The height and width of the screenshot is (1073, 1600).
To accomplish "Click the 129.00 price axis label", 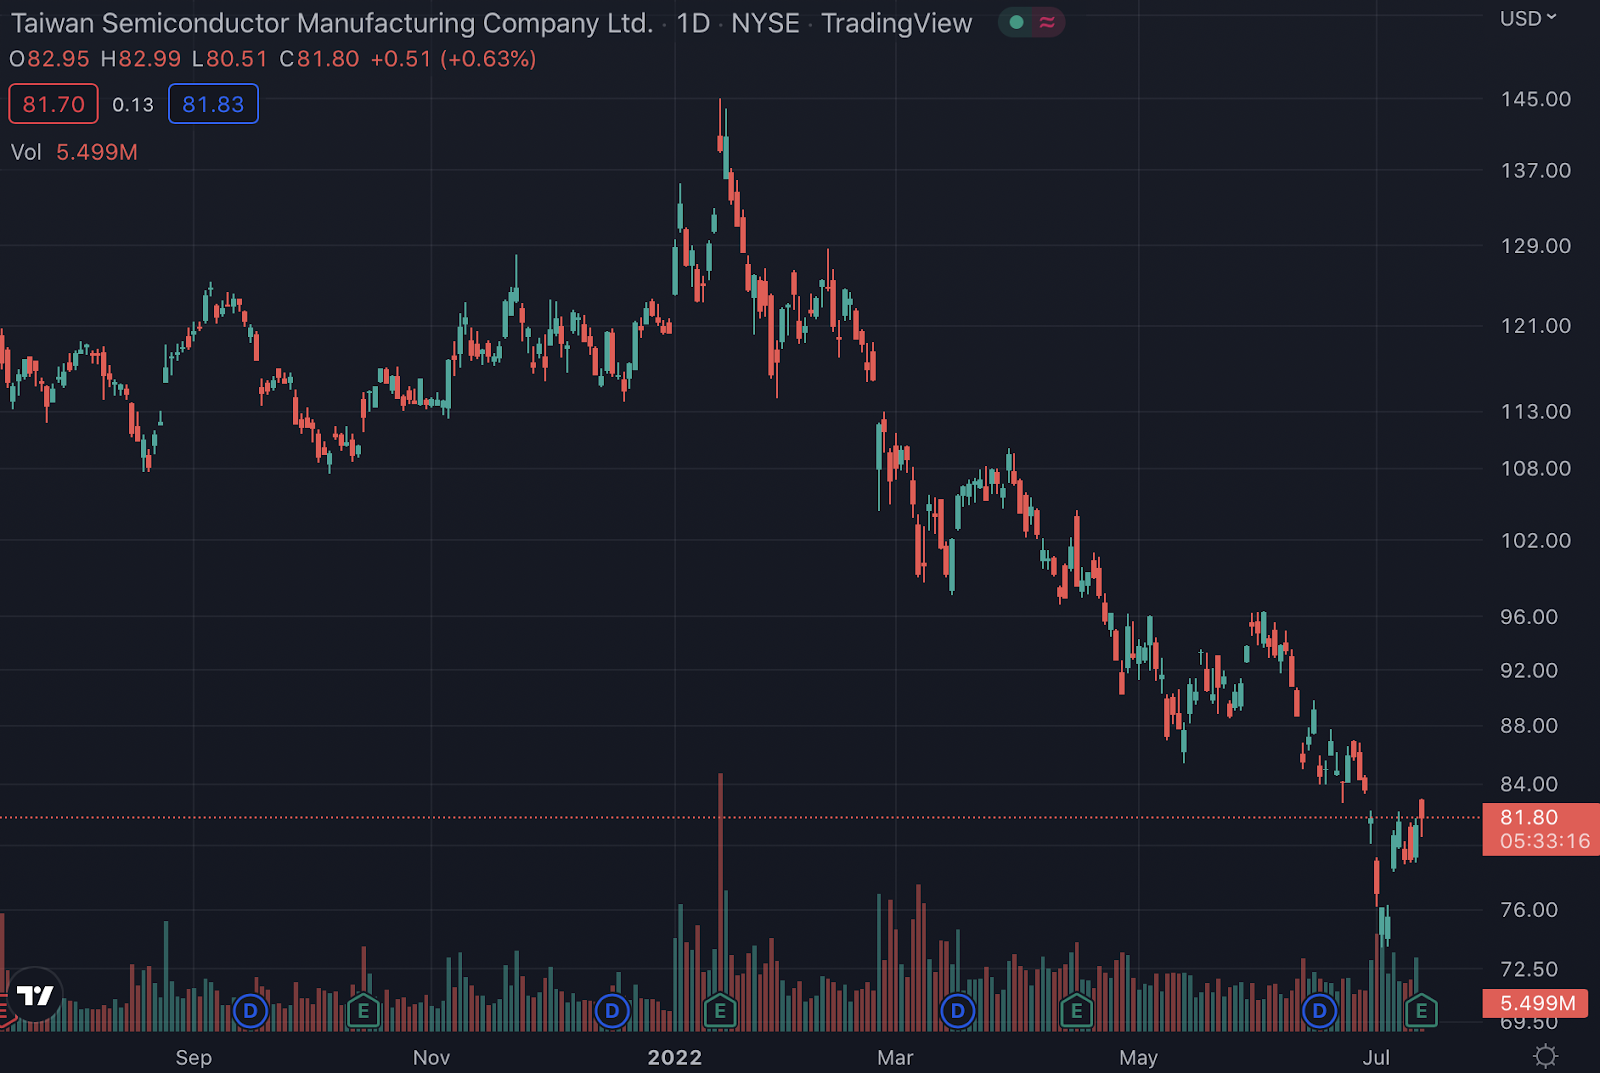I will click(1535, 245).
